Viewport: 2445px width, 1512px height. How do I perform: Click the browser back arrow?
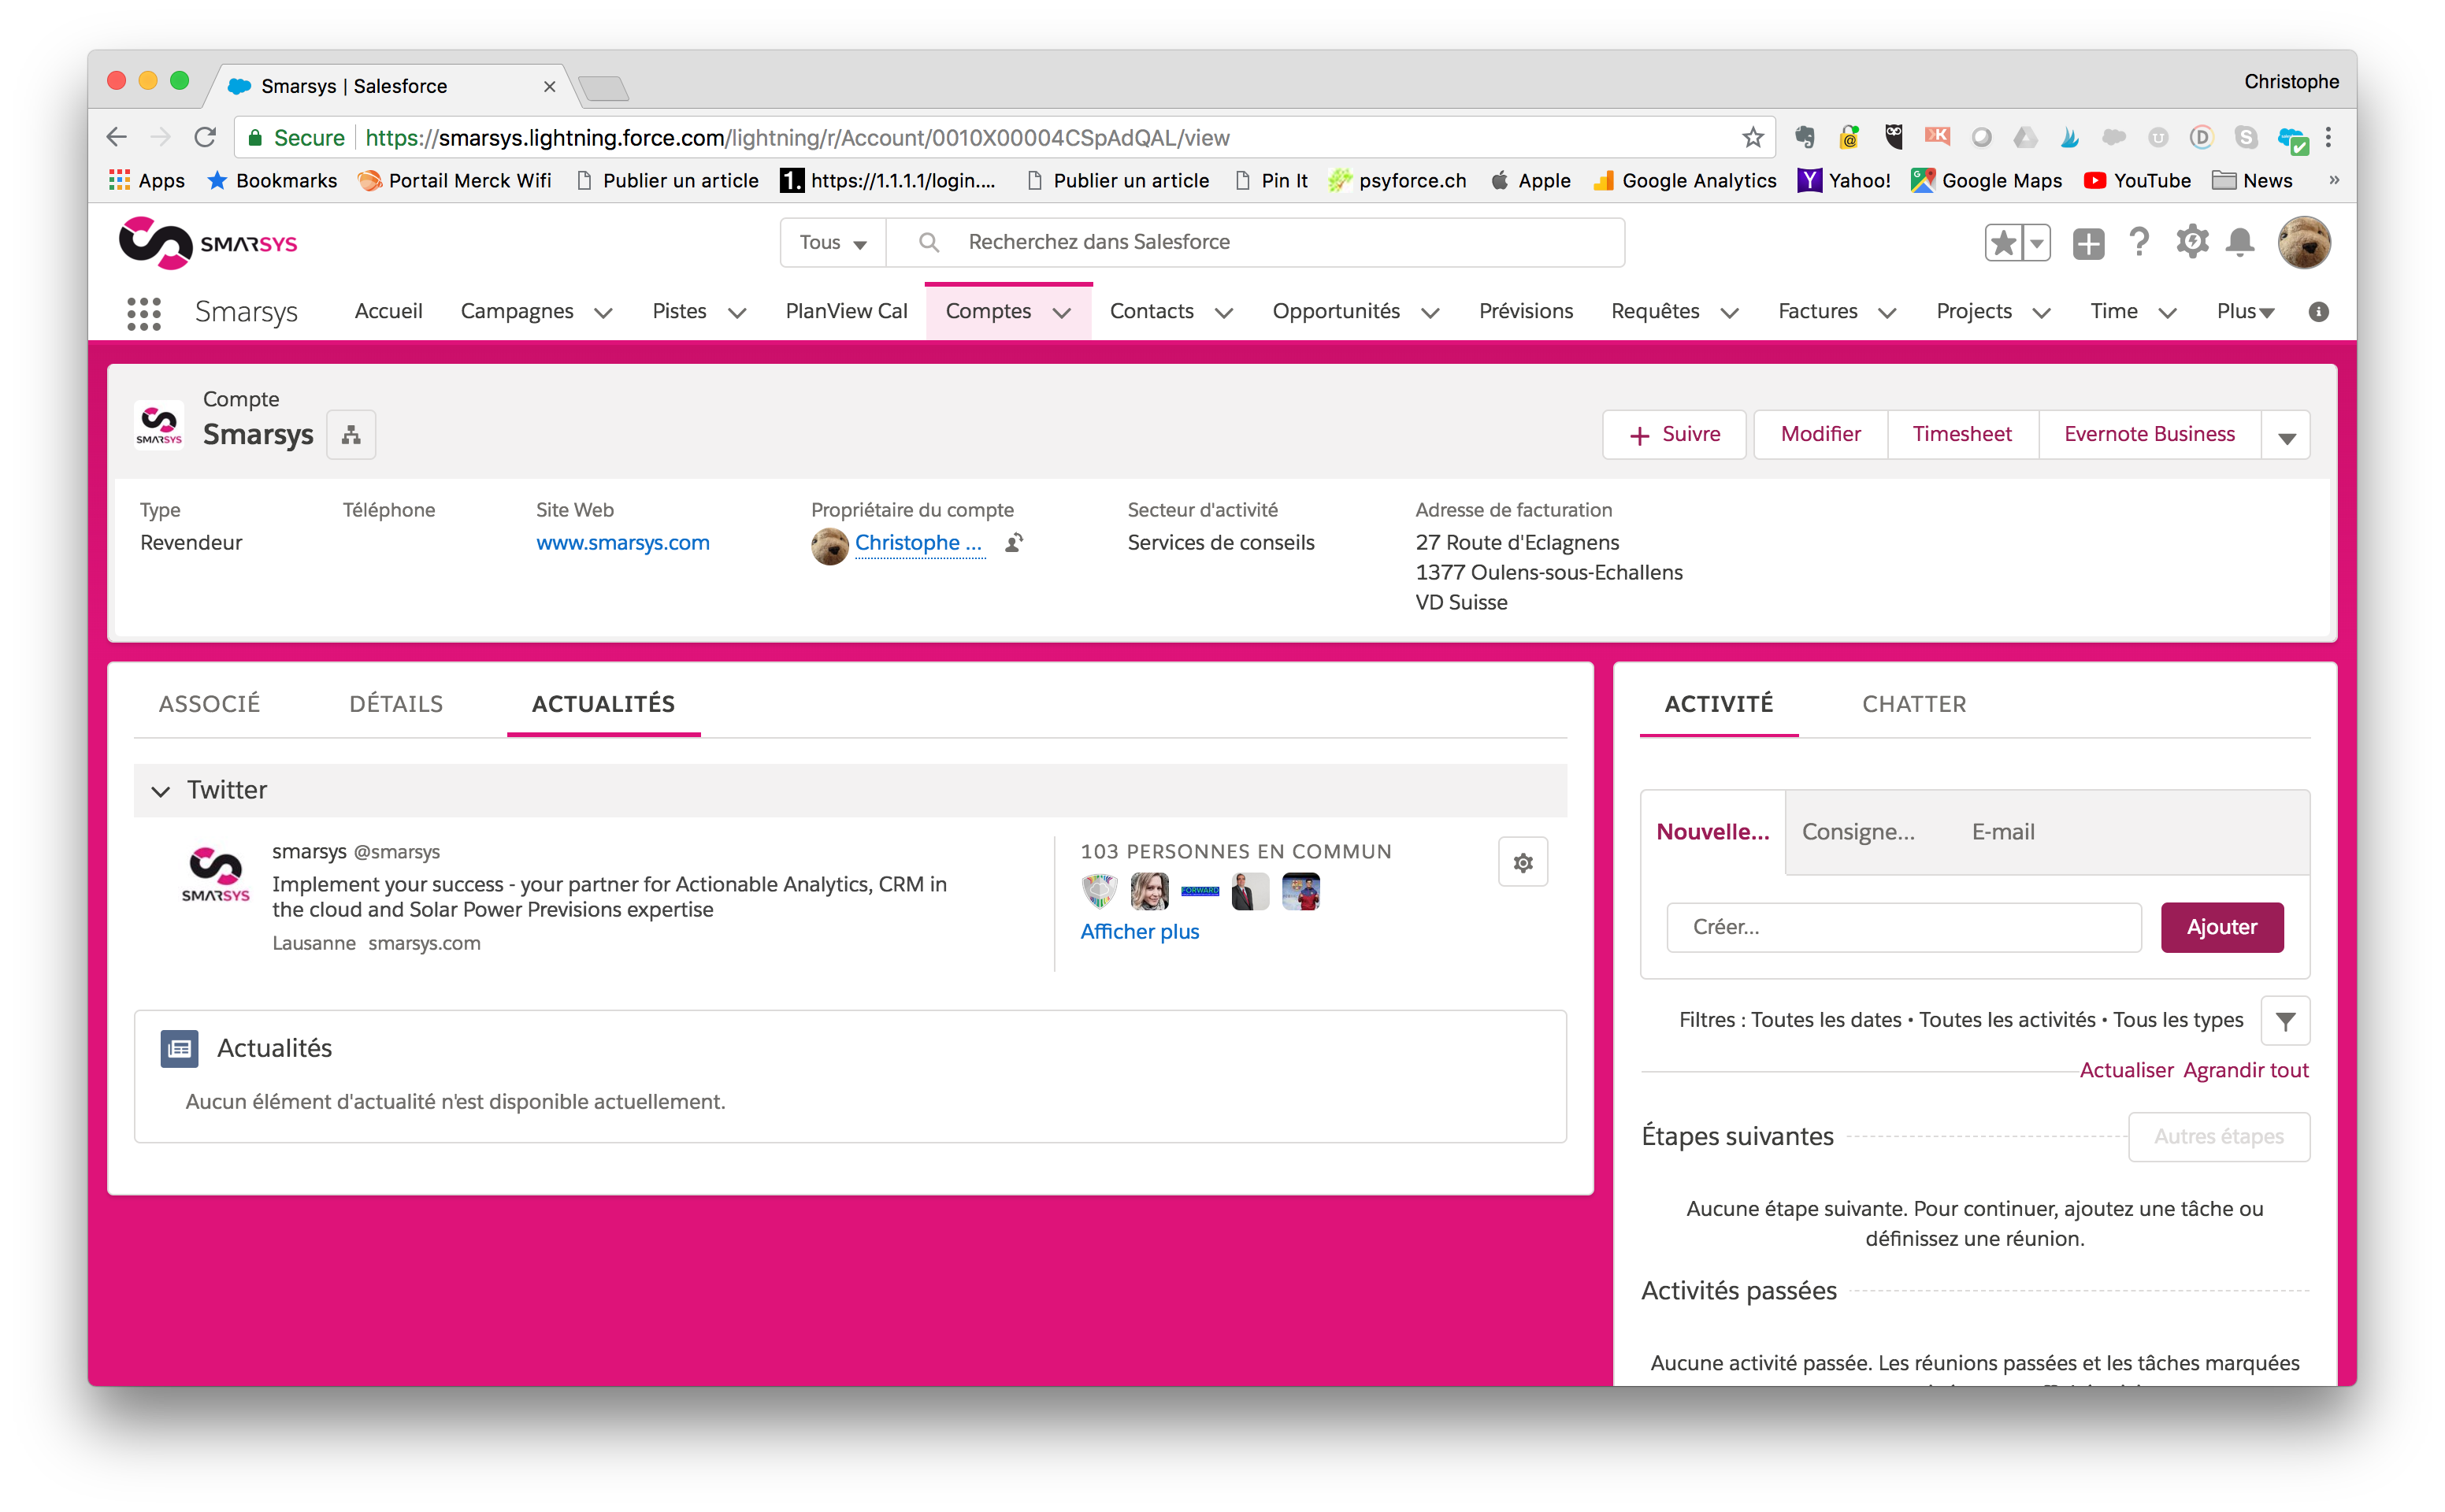click(117, 137)
